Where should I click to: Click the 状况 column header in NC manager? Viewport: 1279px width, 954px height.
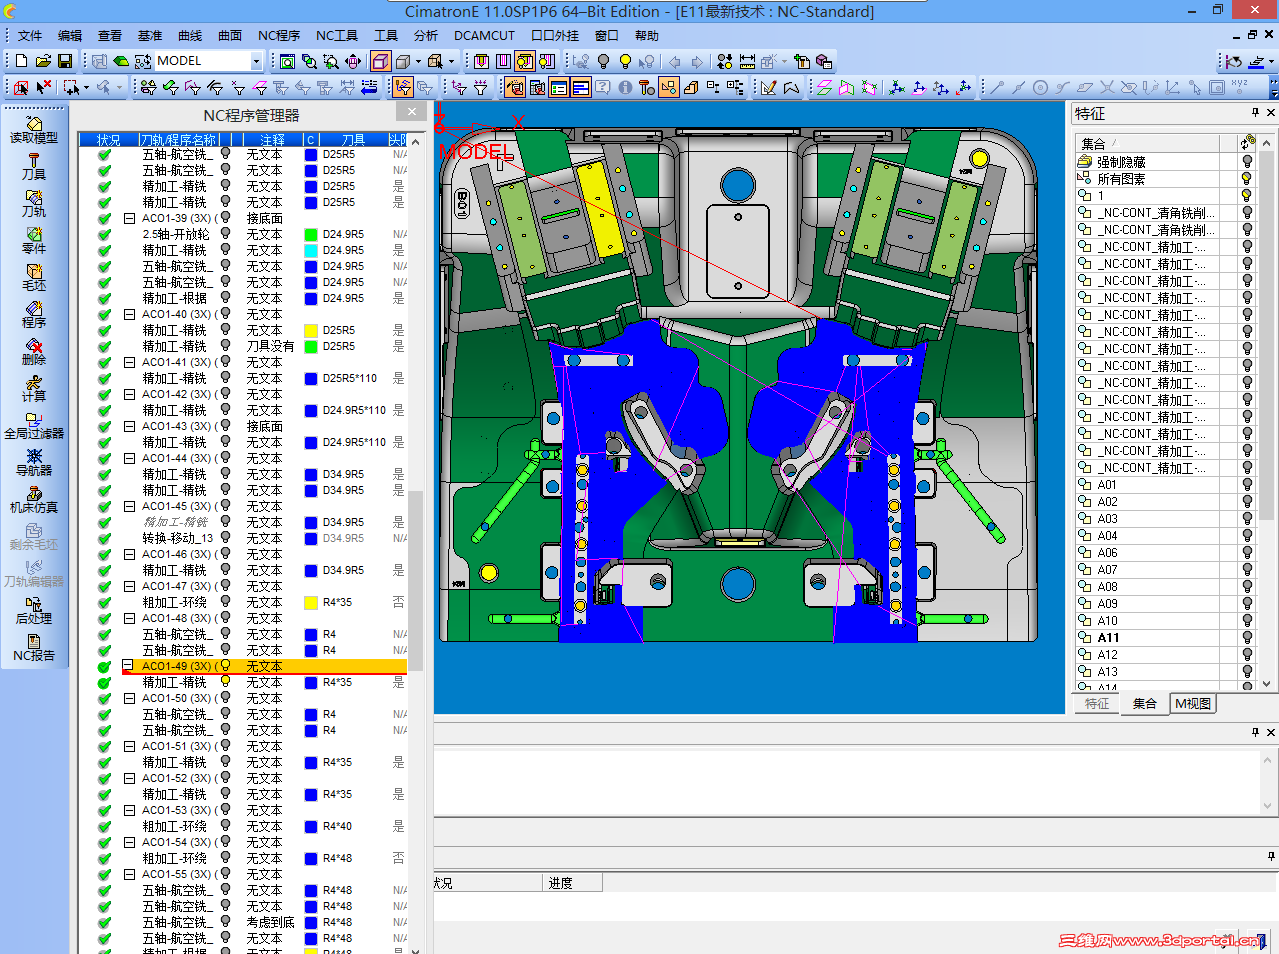(108, 140)
